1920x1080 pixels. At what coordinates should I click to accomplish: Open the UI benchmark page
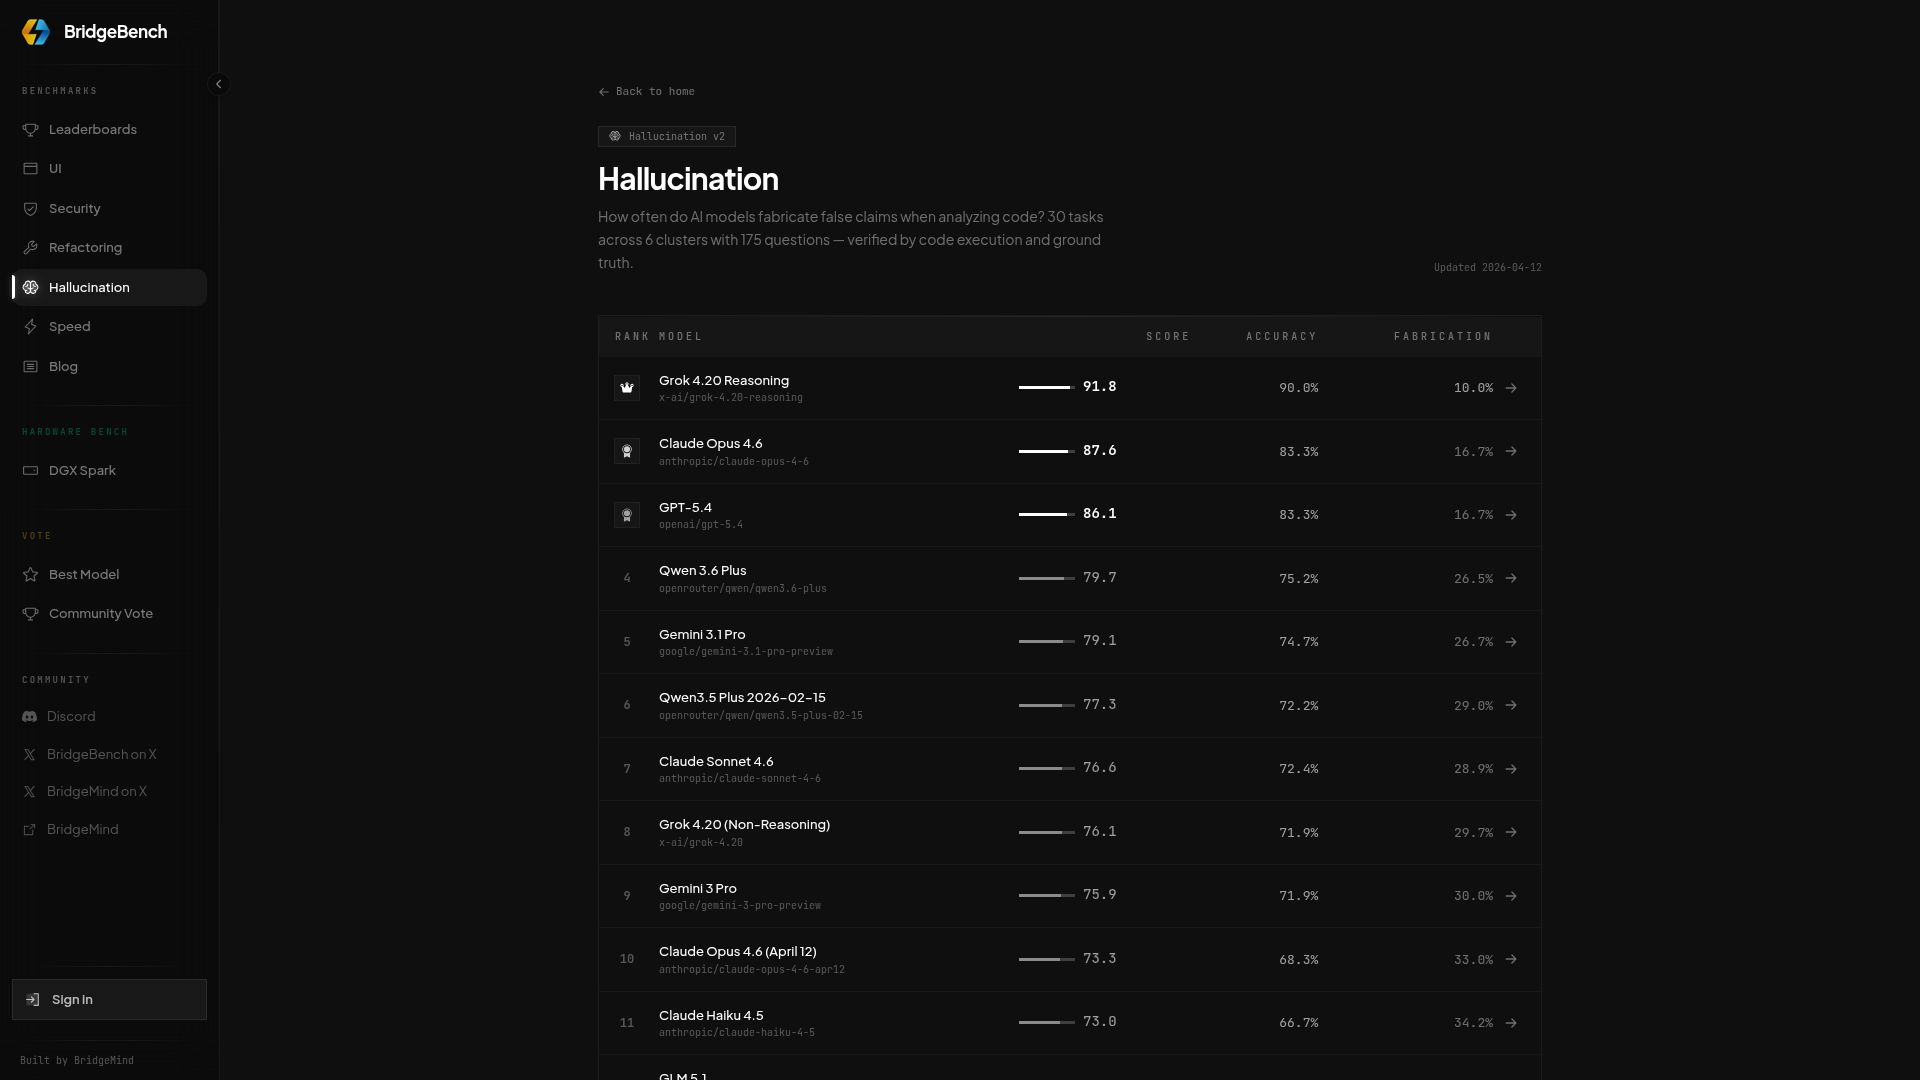point(109,169)
